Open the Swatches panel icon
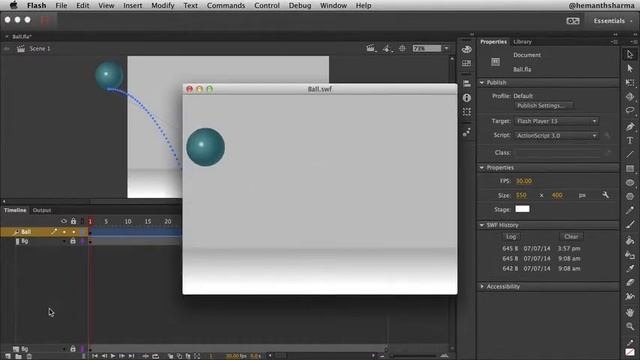 [467, 63]
